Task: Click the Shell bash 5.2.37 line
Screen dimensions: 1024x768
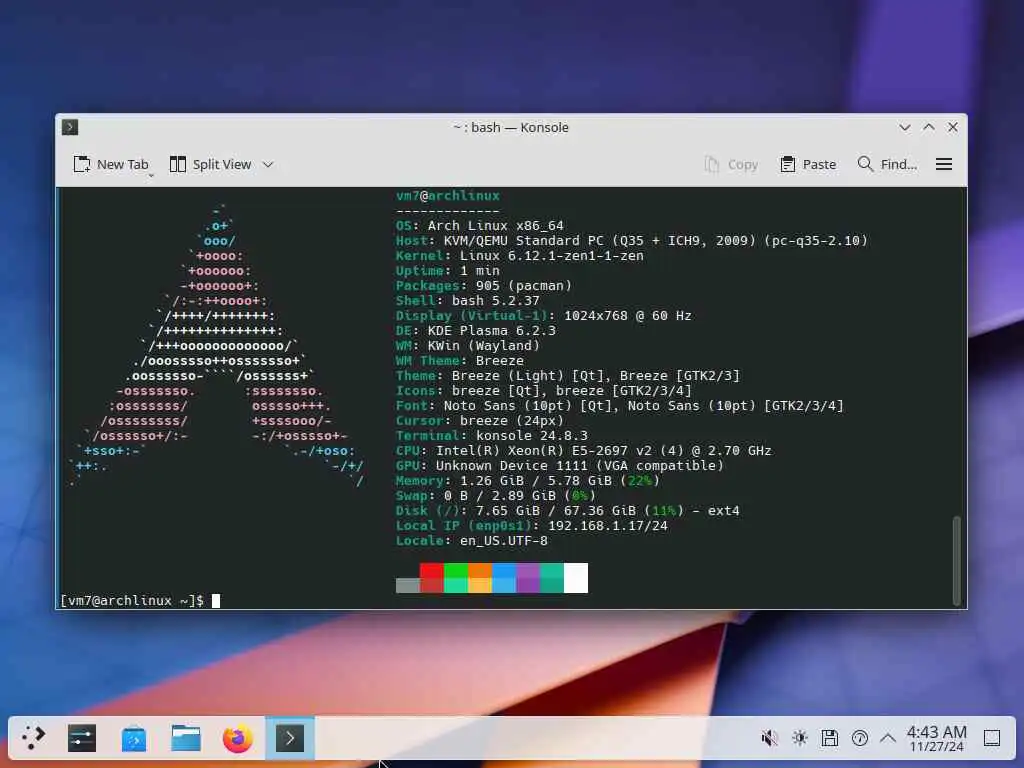Action: click(468, 300)
